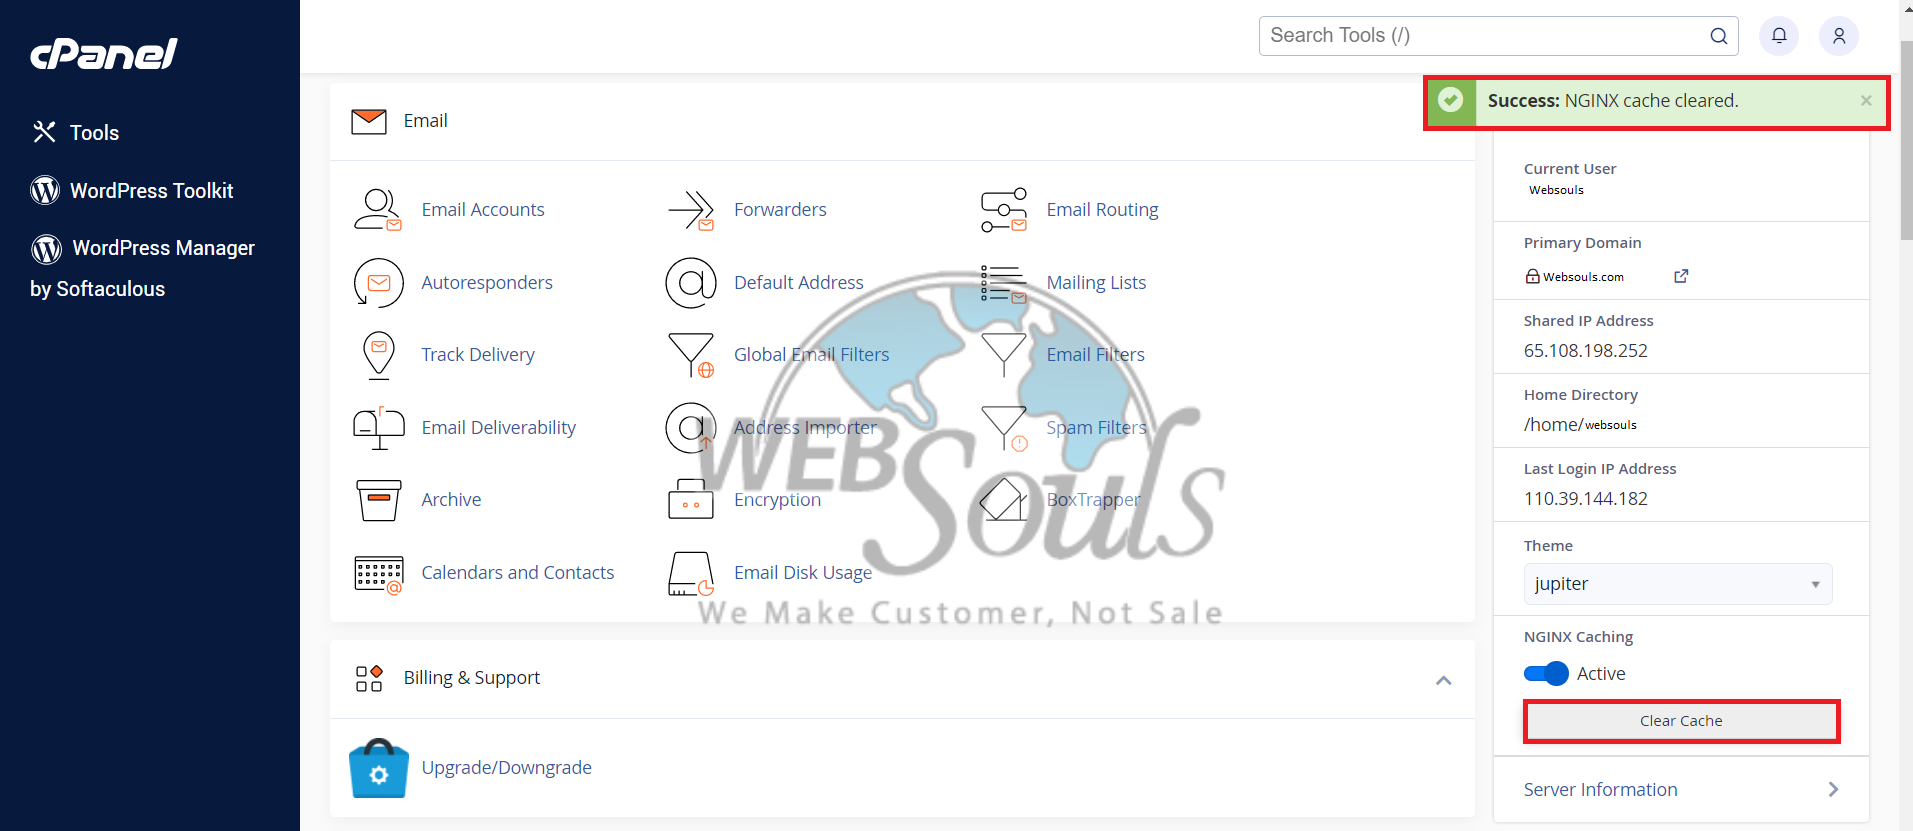This screenshot has height=831, width=1913.
Task: Expand the Server Information row
Action: (1681, 790)
